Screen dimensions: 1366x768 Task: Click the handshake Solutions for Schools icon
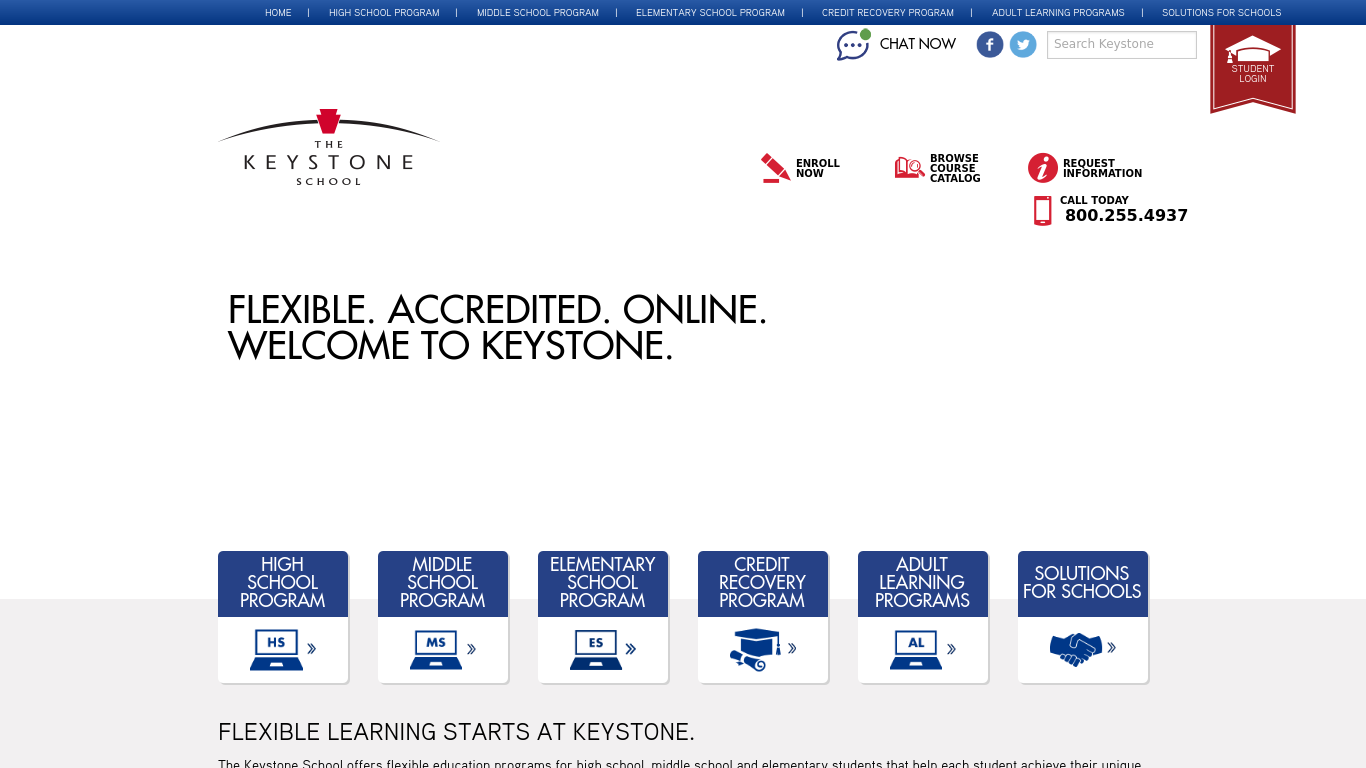click(x=1075, y=648)
